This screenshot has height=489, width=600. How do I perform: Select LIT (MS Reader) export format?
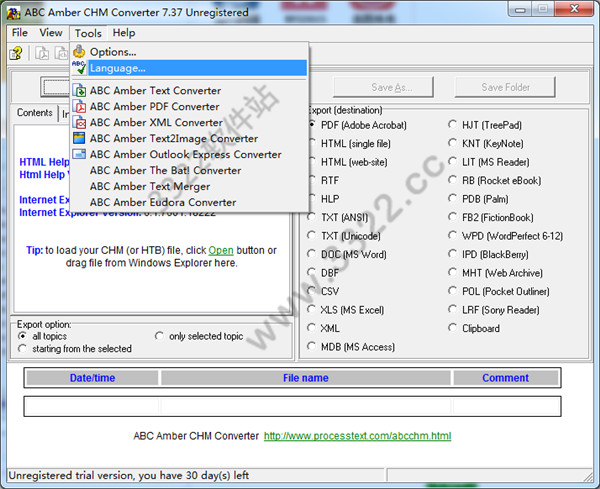[489, 162]
